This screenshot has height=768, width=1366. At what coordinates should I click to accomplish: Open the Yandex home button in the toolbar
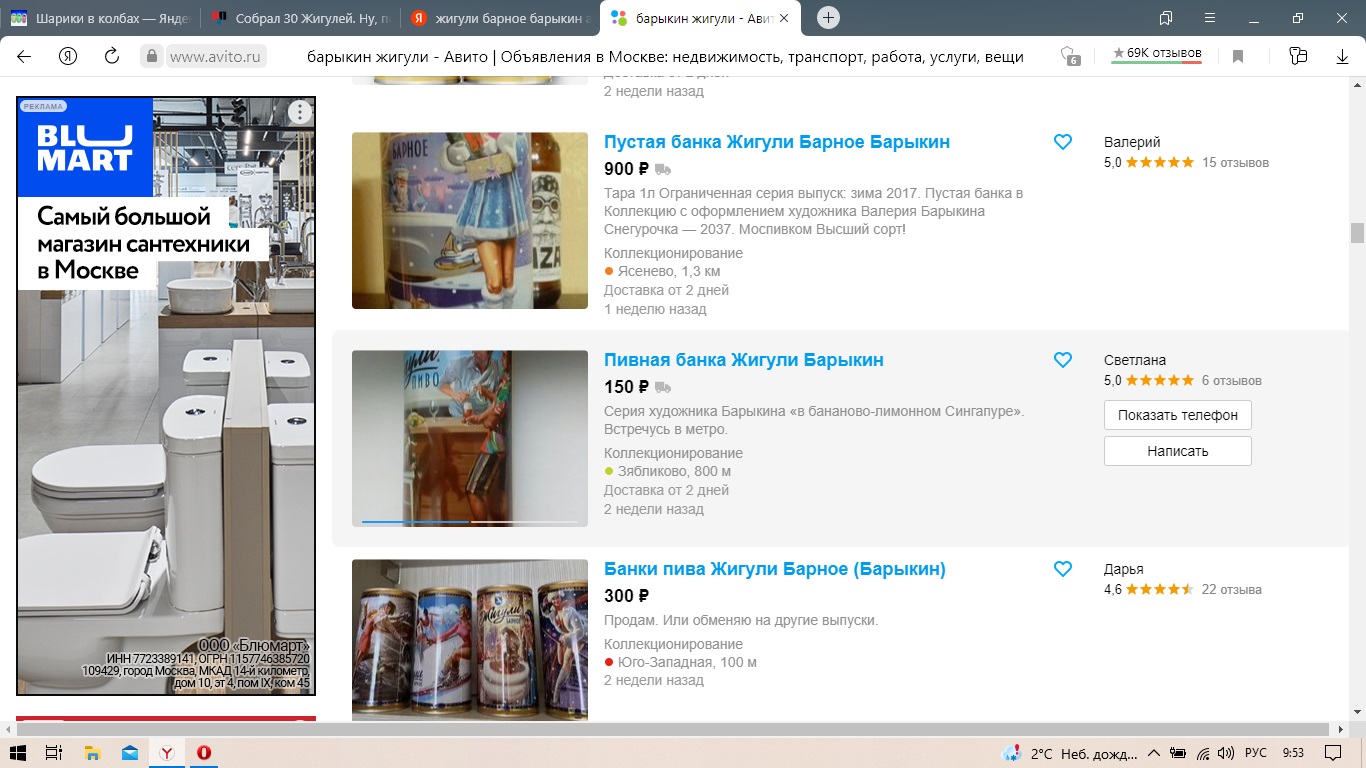click(68, 56)
